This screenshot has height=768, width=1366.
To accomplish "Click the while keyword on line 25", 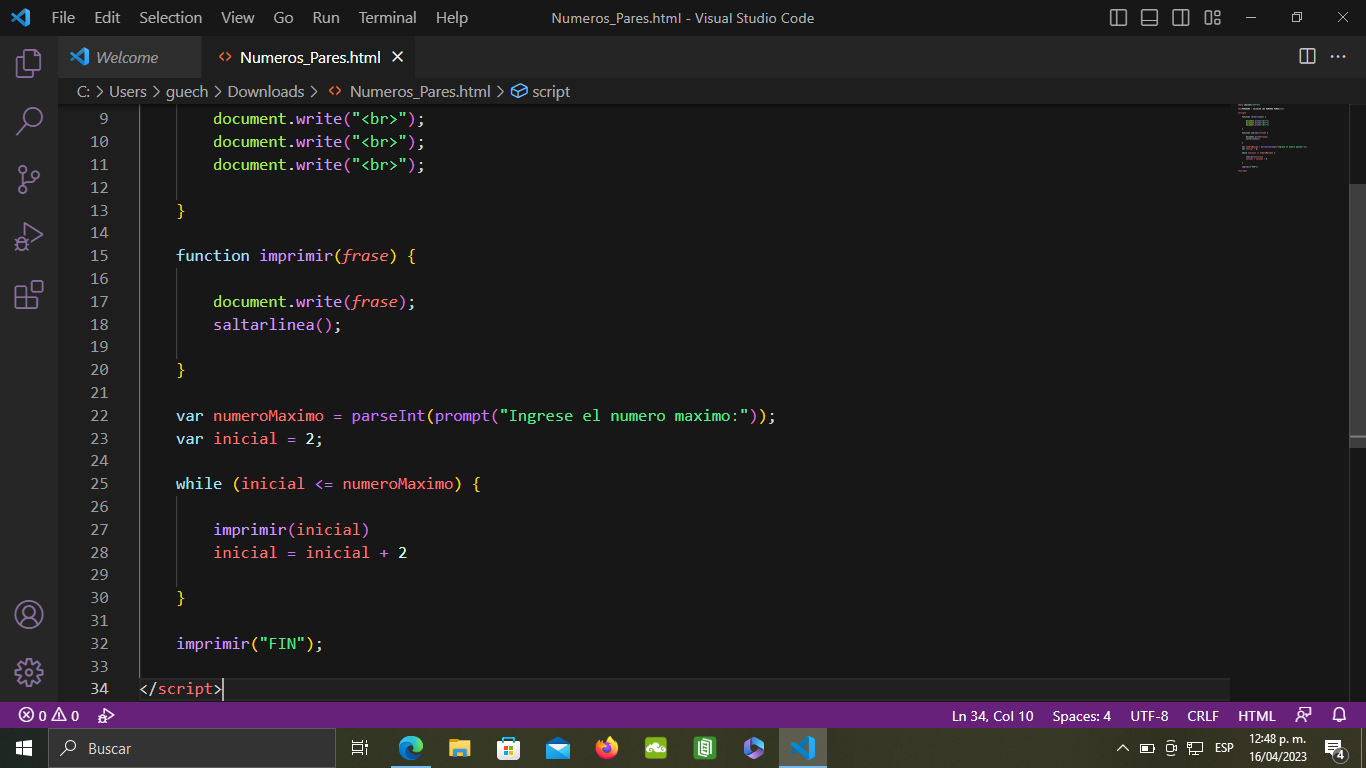I will coord(199,483).
